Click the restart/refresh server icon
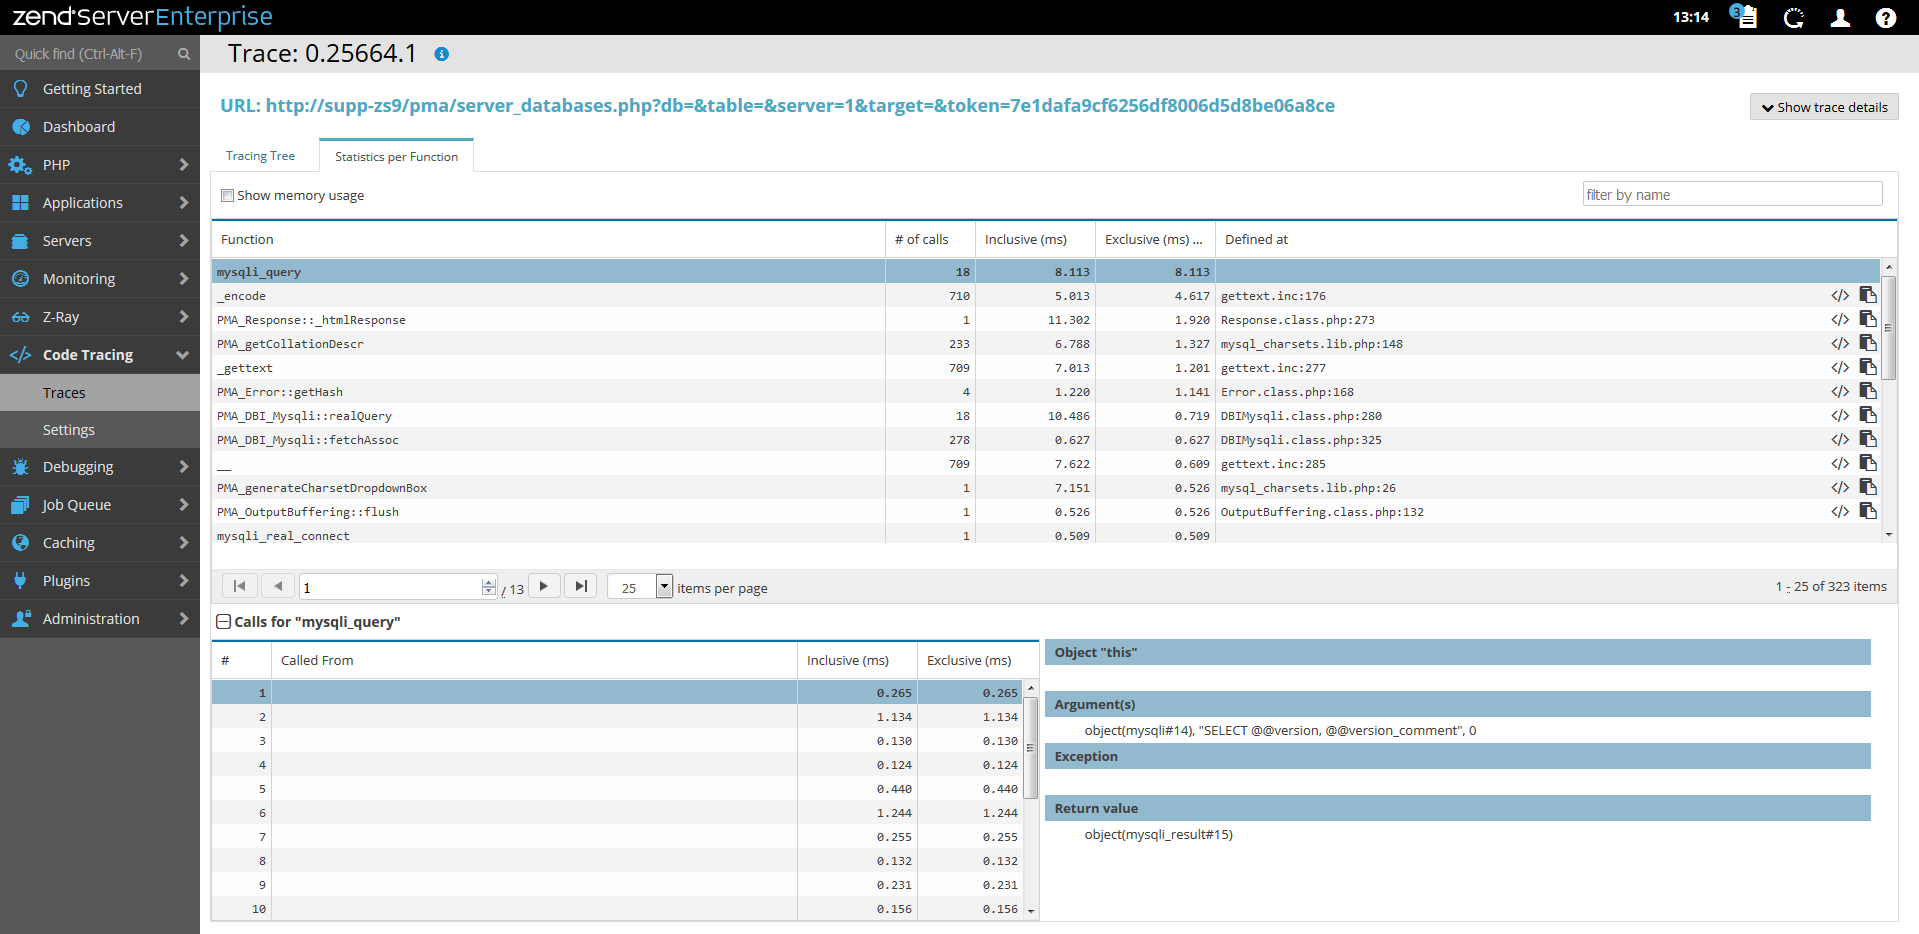 (x=1794, y=18)
